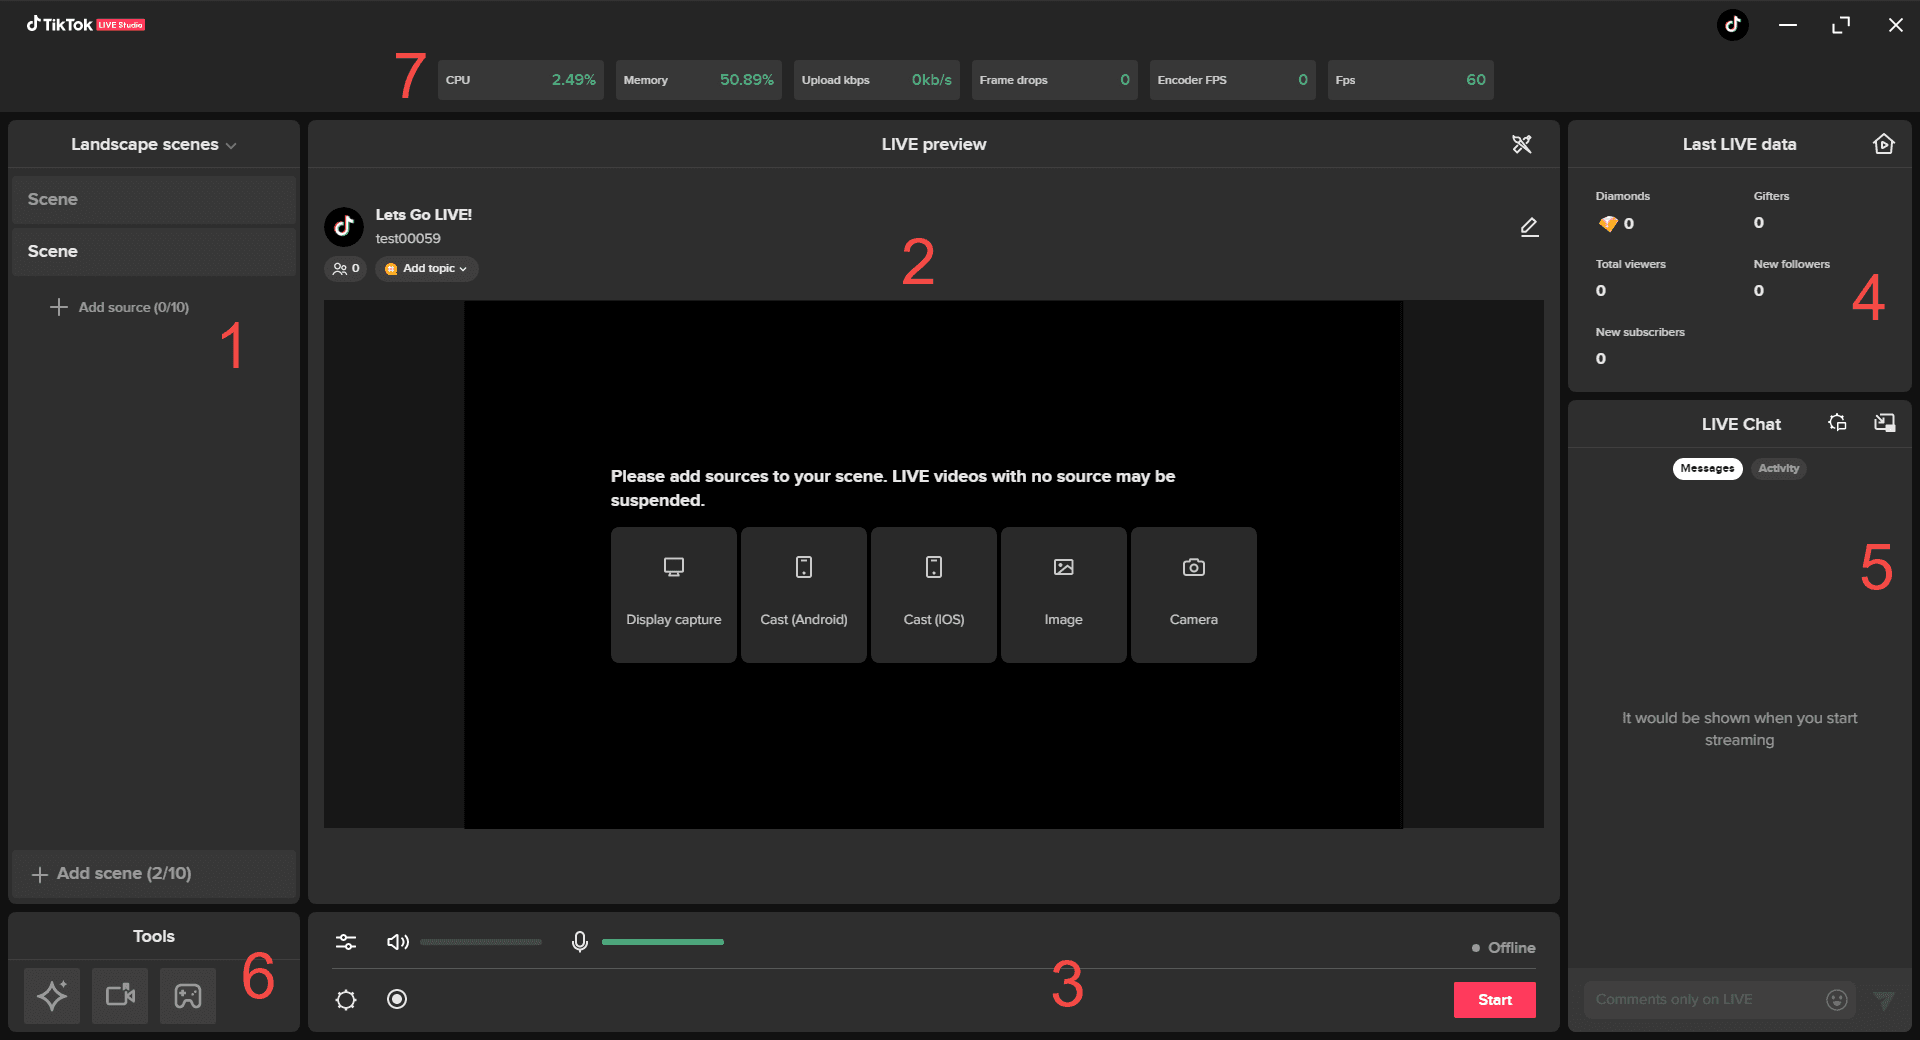Click Add scene (2/10) button
Image resolution: width=1920 pixels, height=1040 pixels.
point(112,874)
